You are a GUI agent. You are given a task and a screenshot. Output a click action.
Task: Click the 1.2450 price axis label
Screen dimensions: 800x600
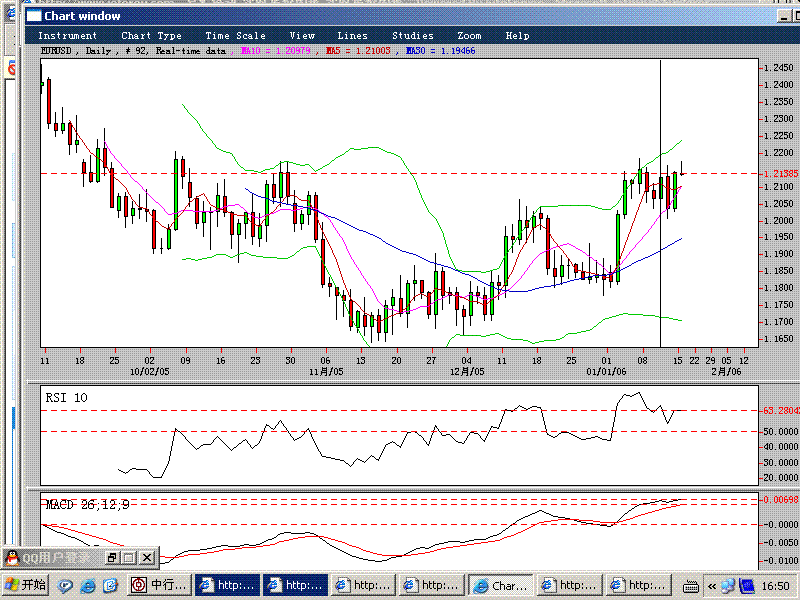(779, 68)
